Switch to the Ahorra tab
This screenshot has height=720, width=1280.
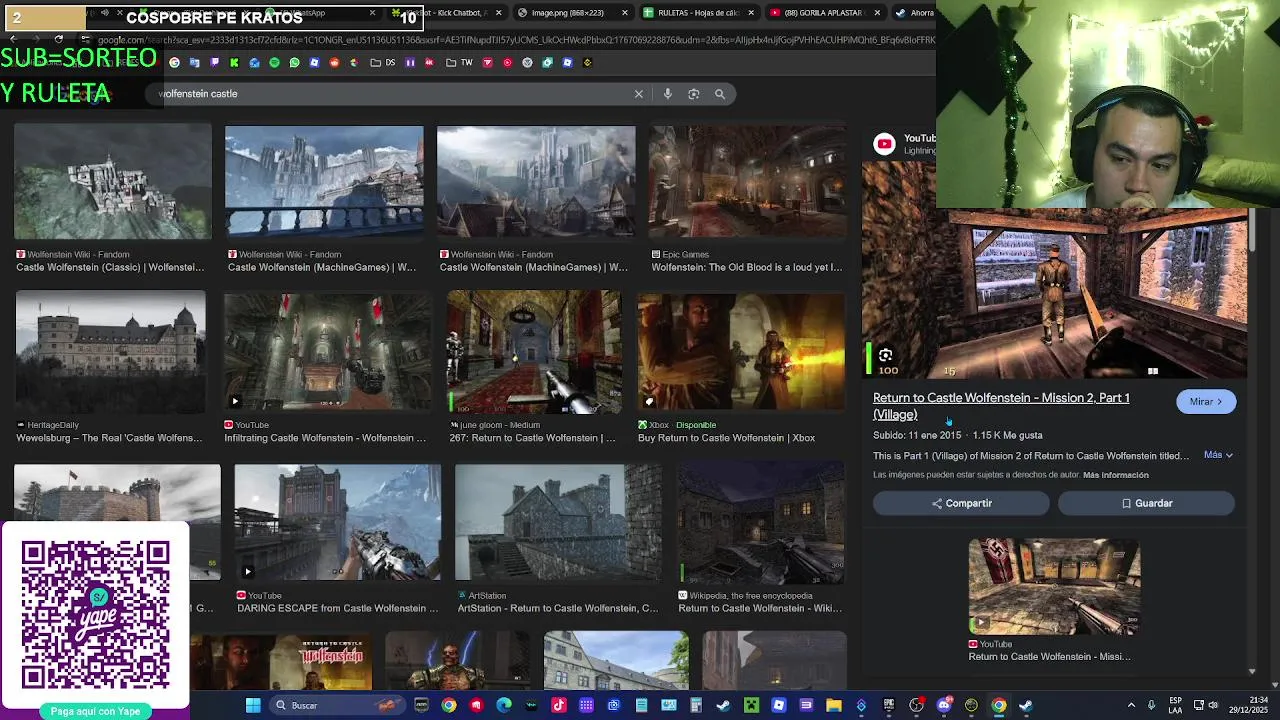pyautogui.click(x=915, y=13)
